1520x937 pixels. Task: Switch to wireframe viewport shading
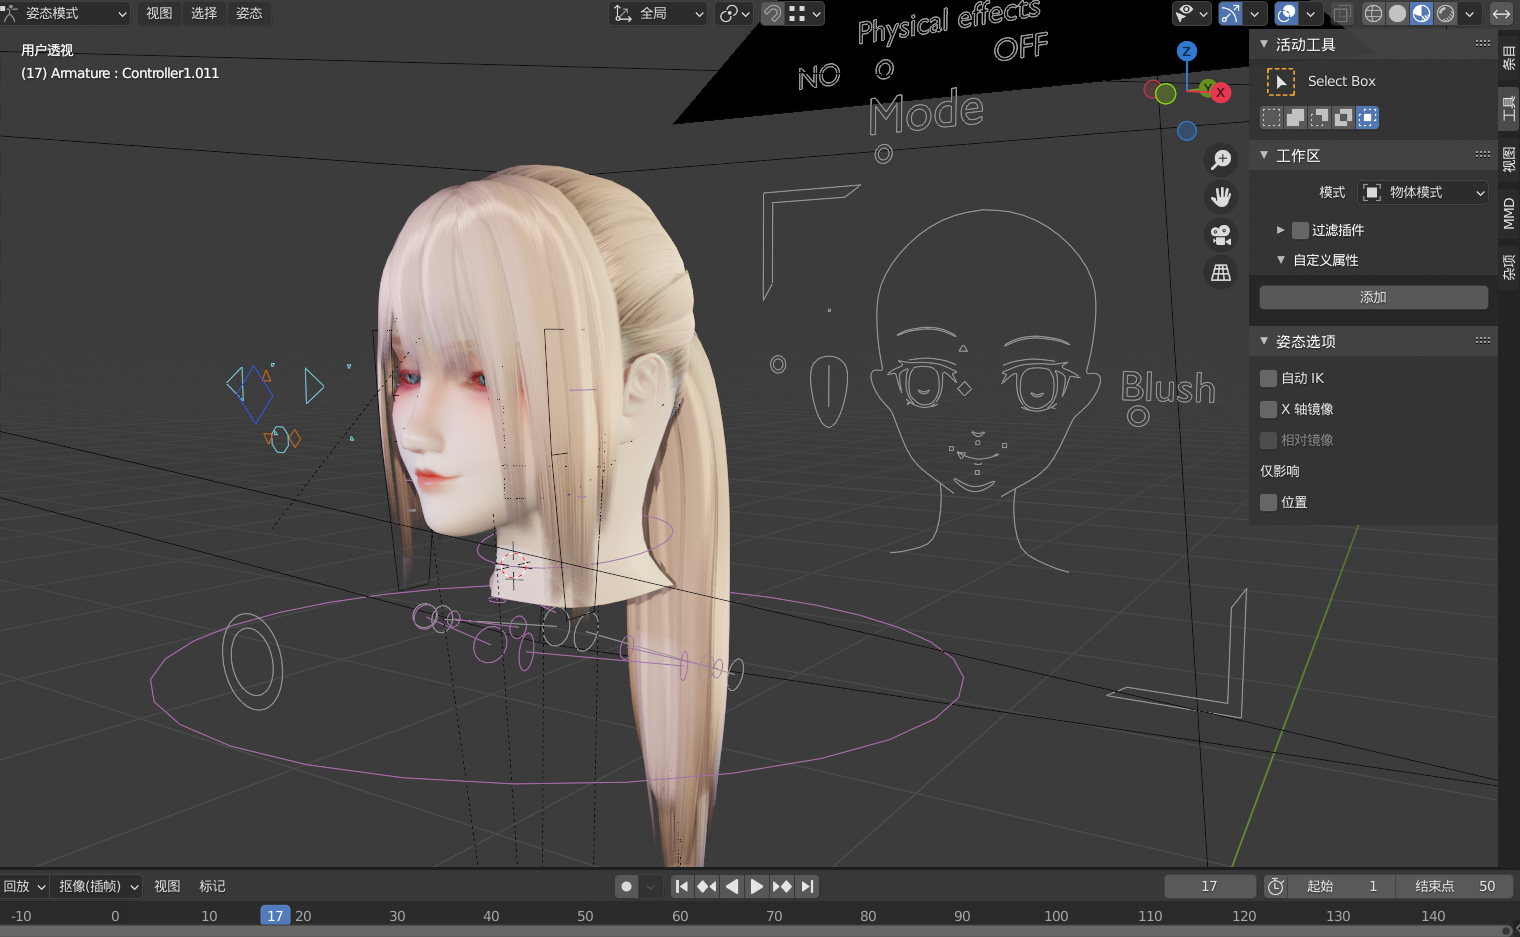(1374, 13)
